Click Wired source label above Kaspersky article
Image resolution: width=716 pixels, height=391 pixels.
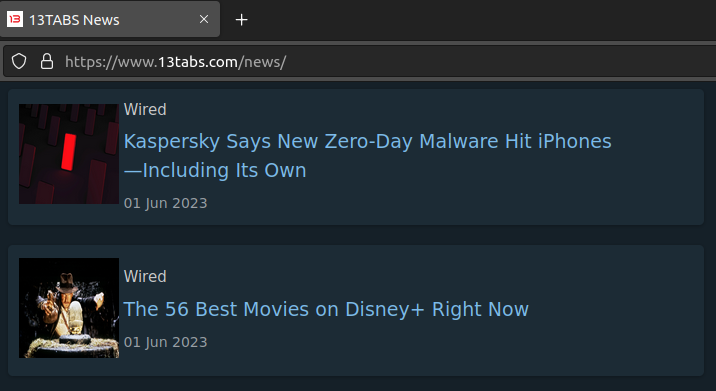click(145, 110)
